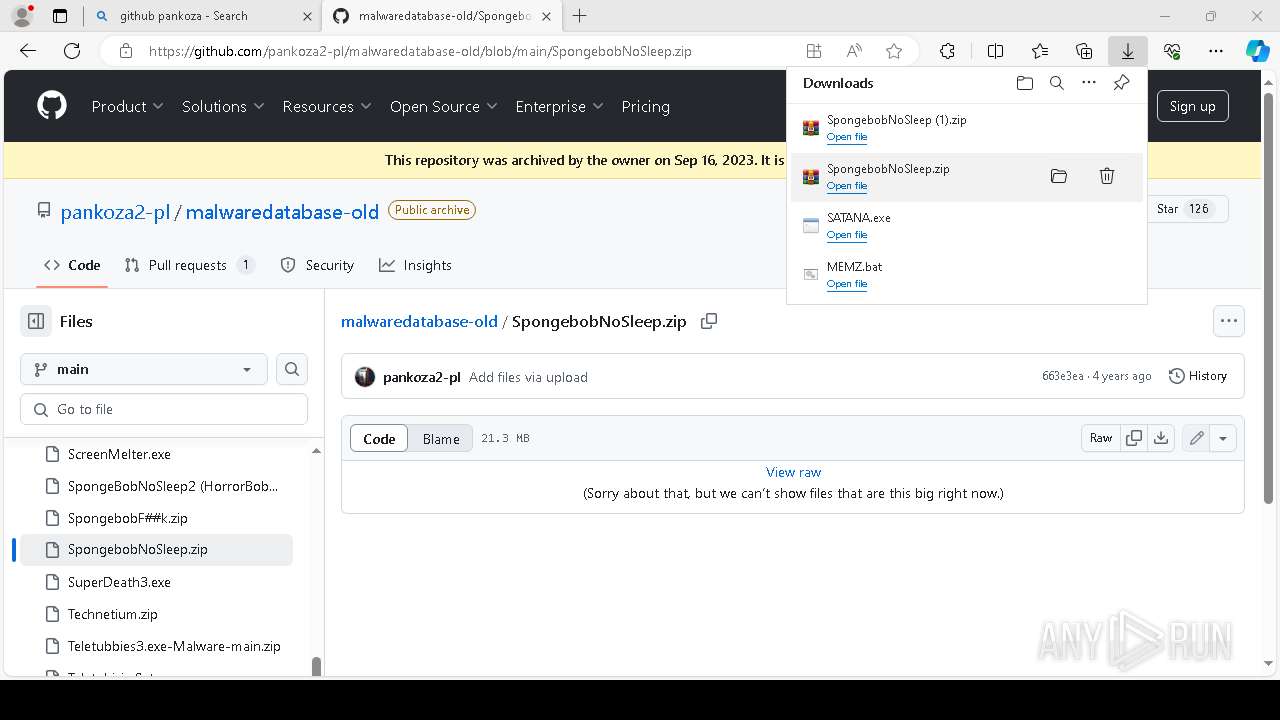Expand the Resources menu
The width and height of the screenshot is (1280, 720).
point(327,106)
